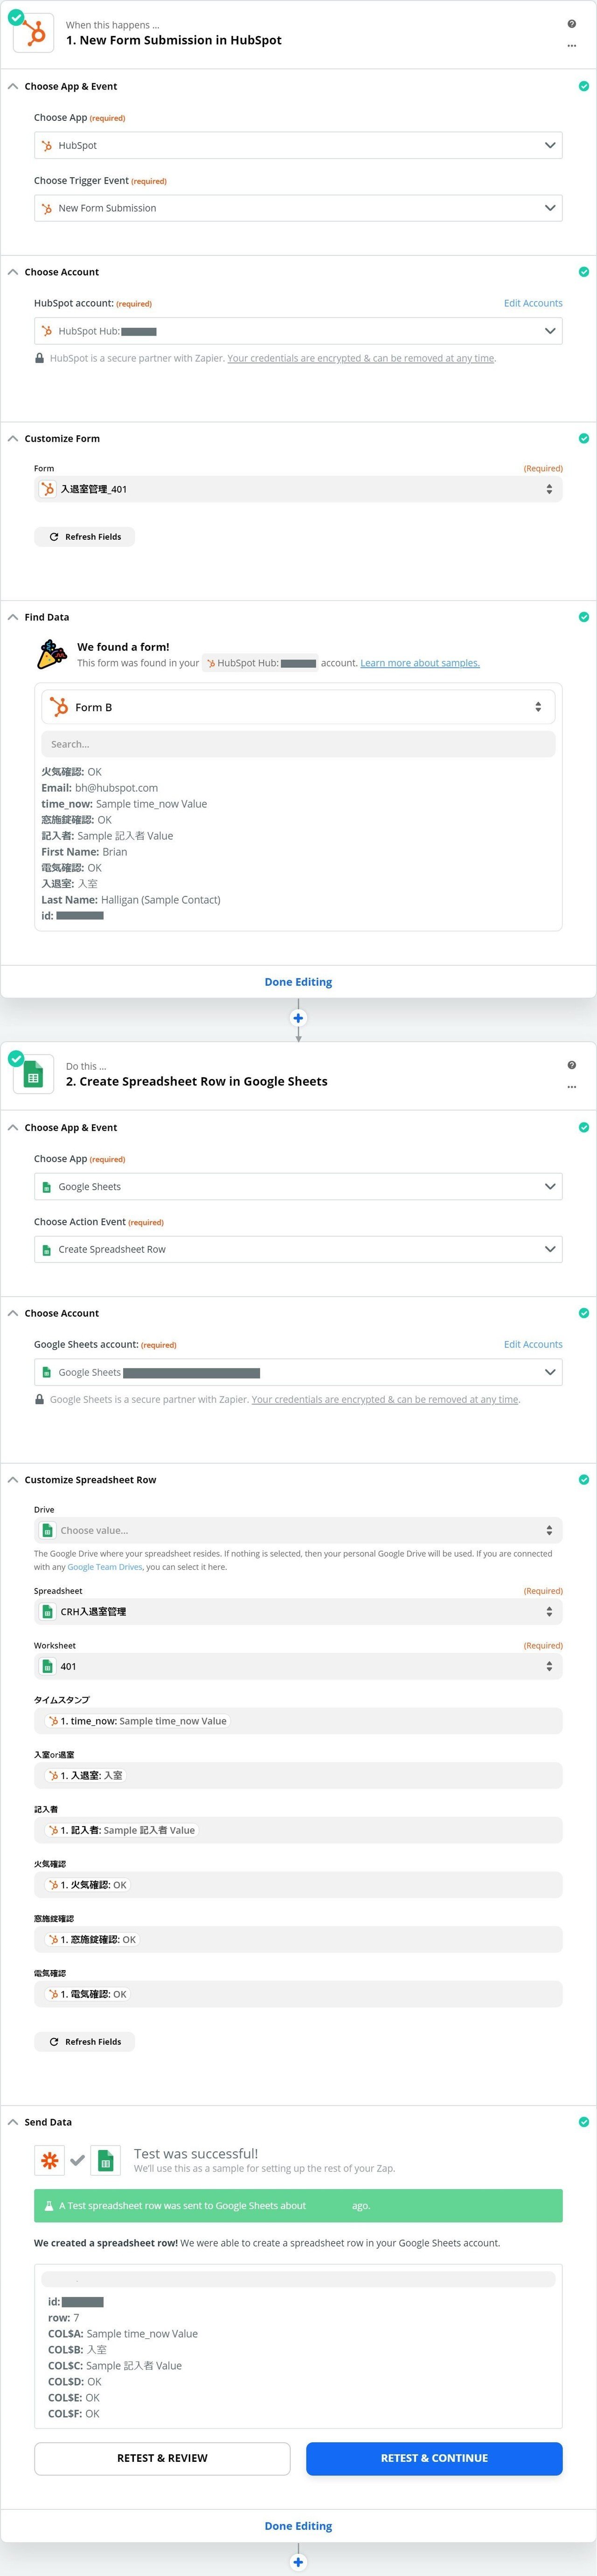Click the Search field in Find Data
Image resolution: width=597 pixels, height=2576 pixels.
click(x=298, y=744)
